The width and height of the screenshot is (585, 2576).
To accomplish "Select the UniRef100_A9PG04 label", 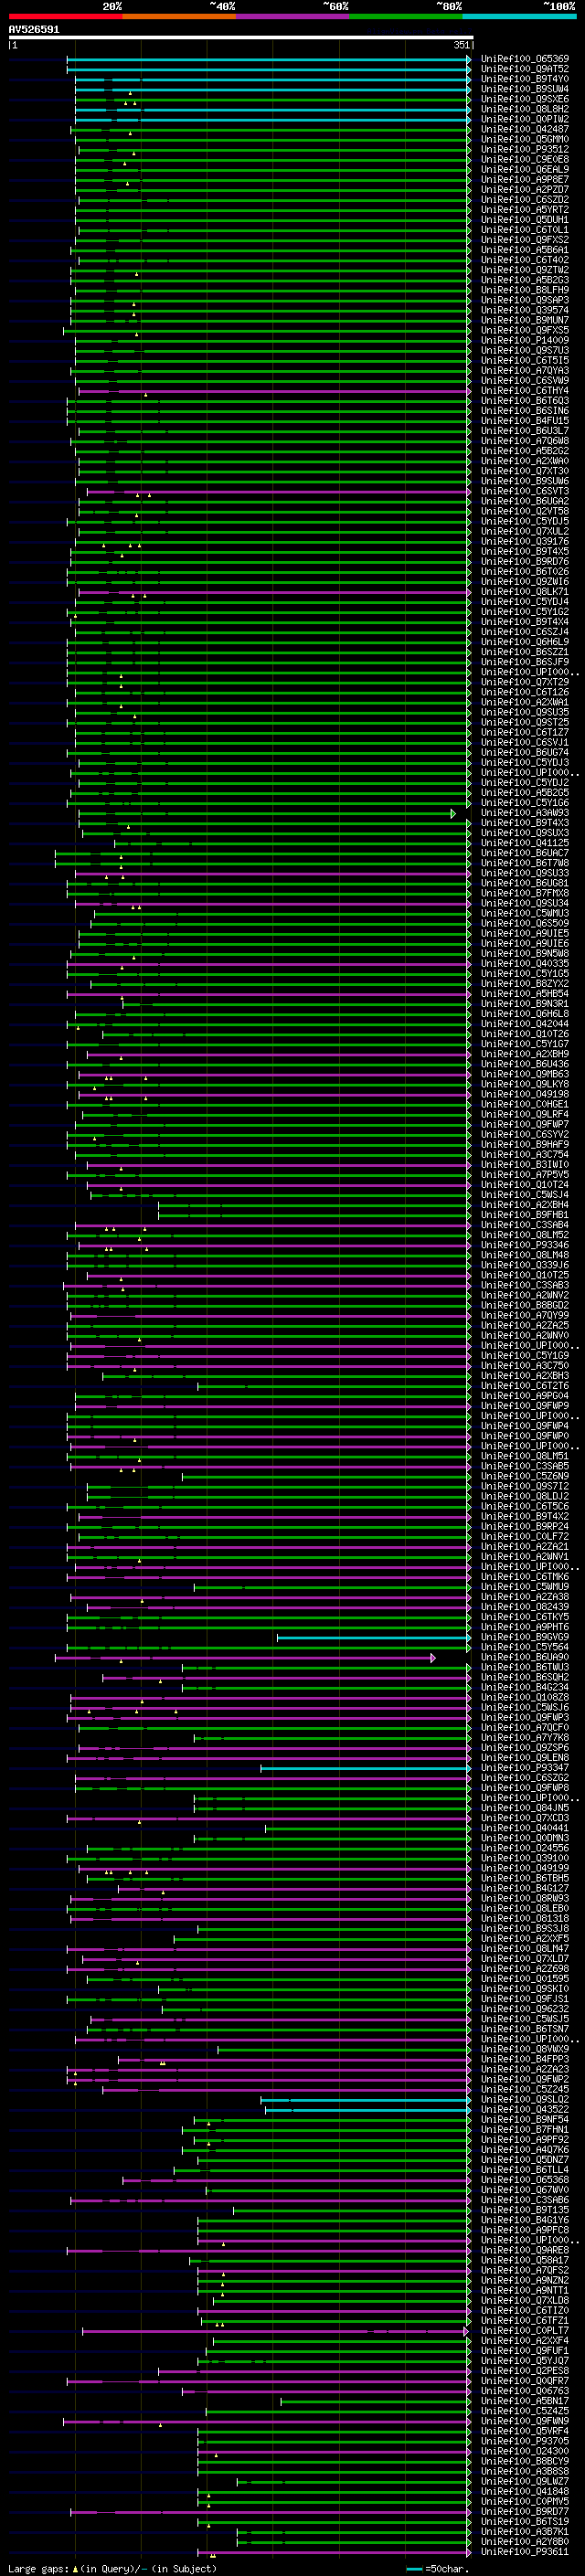I will [x=524, y=1396].
